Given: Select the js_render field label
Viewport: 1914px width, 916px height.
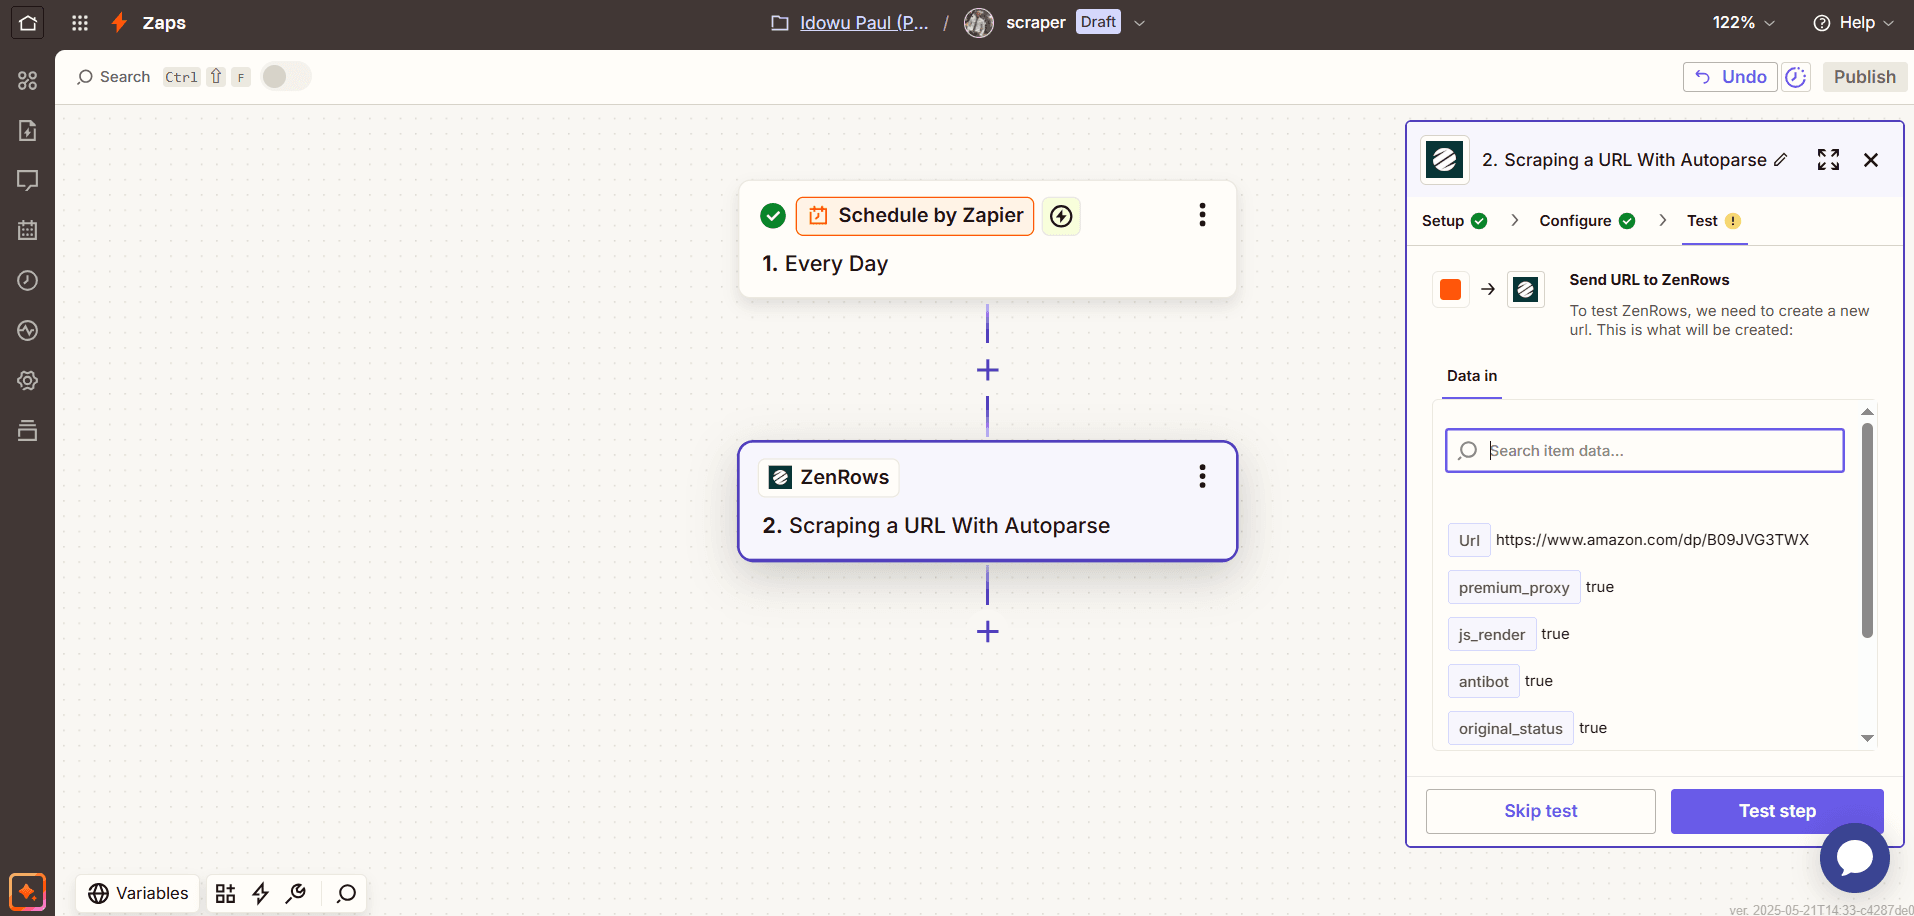Looking at the screenshot, I should (1491, 634).
